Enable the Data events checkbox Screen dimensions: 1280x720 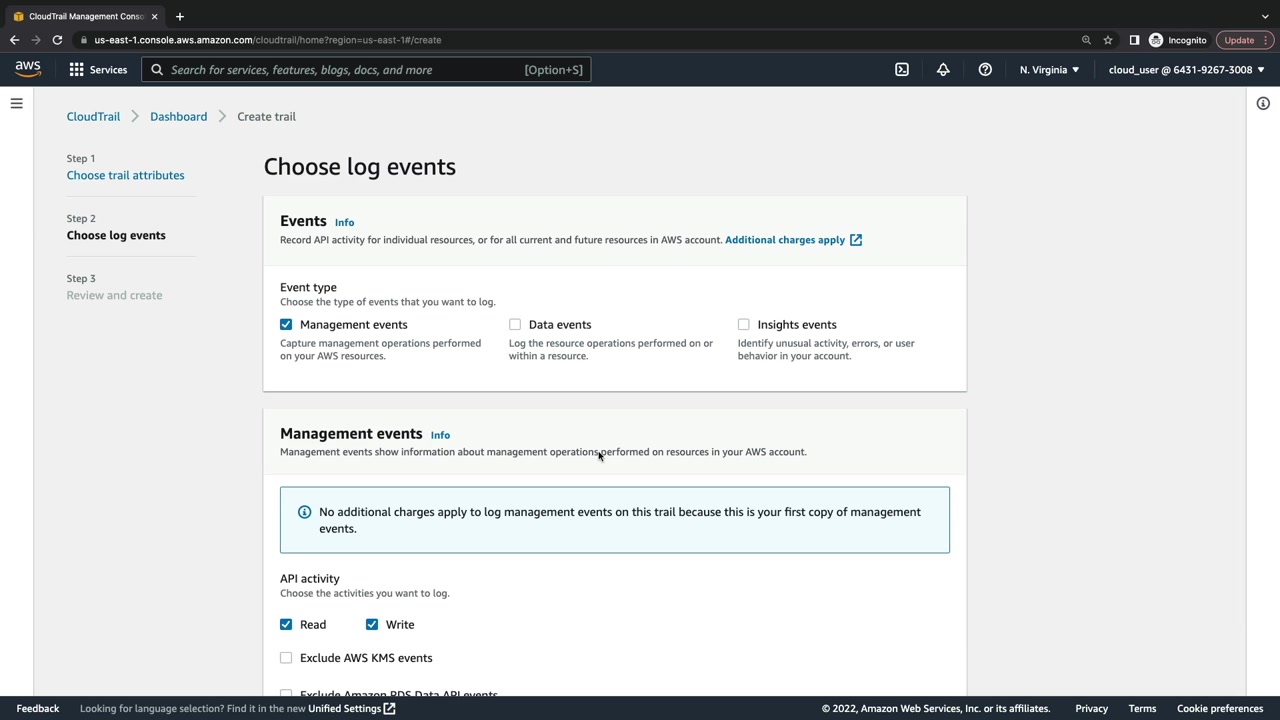click(x=515, y=325)
